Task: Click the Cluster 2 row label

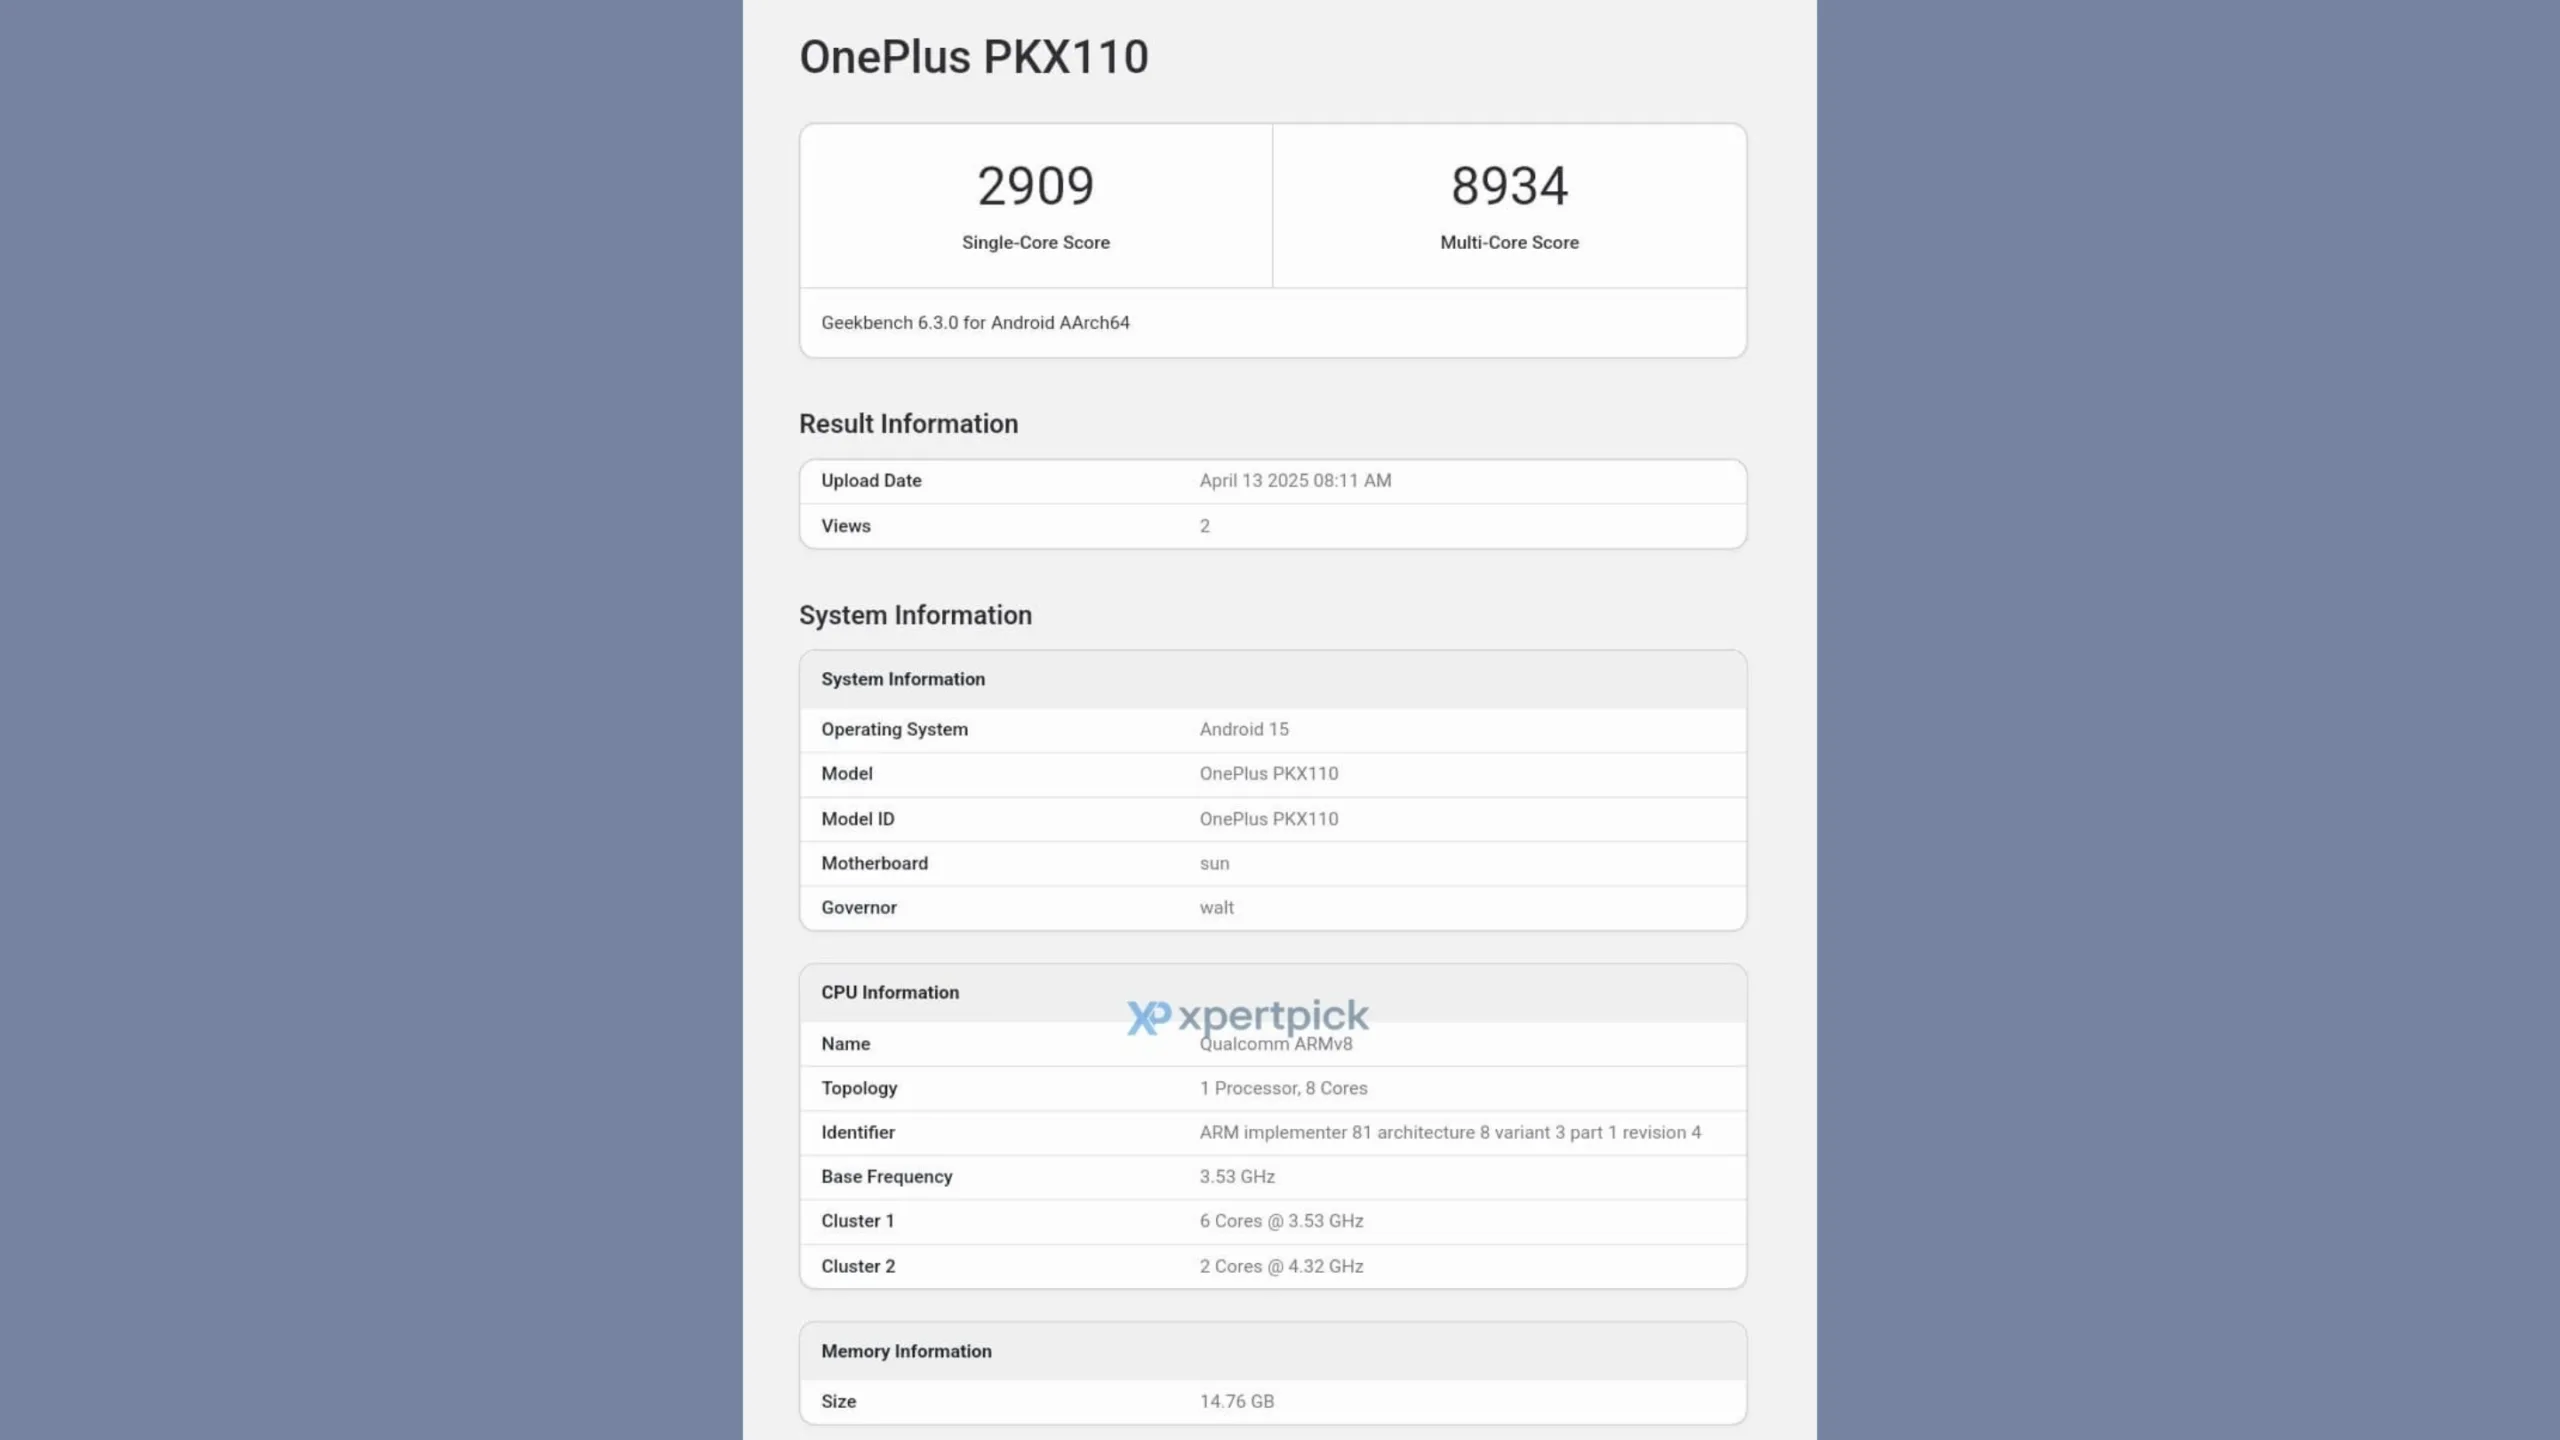Action: (x=858, y=1266)
